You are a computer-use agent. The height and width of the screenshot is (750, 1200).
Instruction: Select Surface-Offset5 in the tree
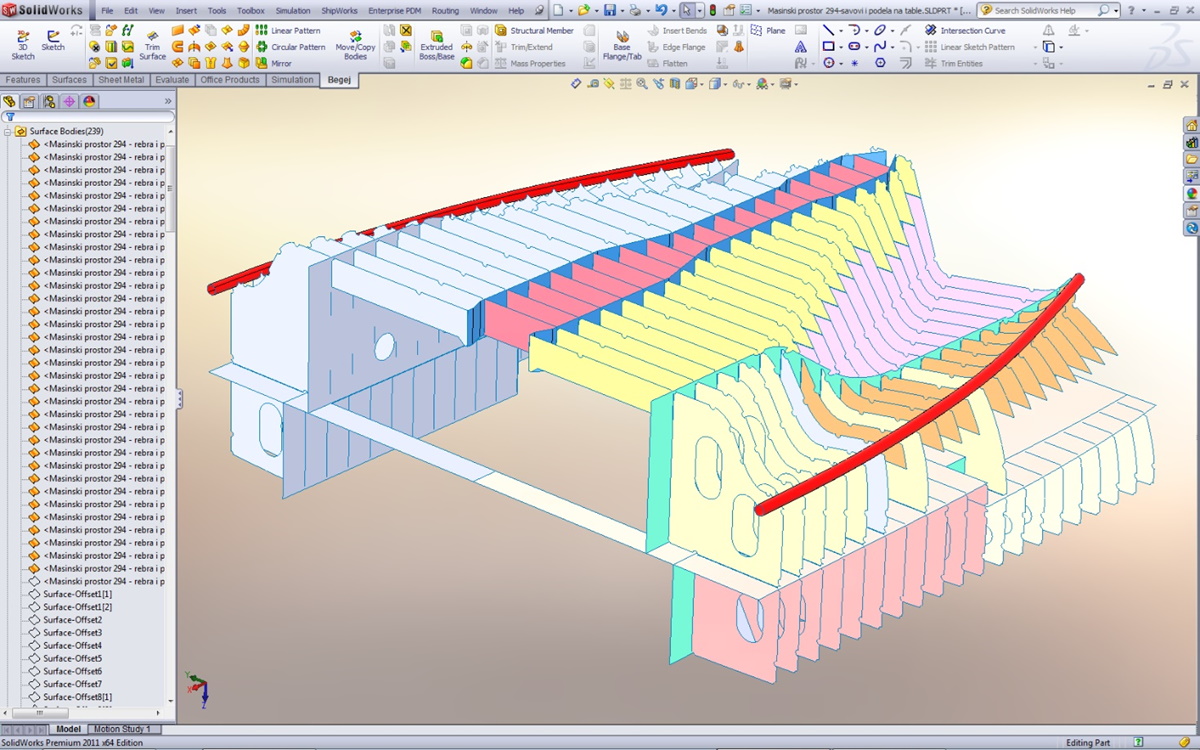pos(72,658)
